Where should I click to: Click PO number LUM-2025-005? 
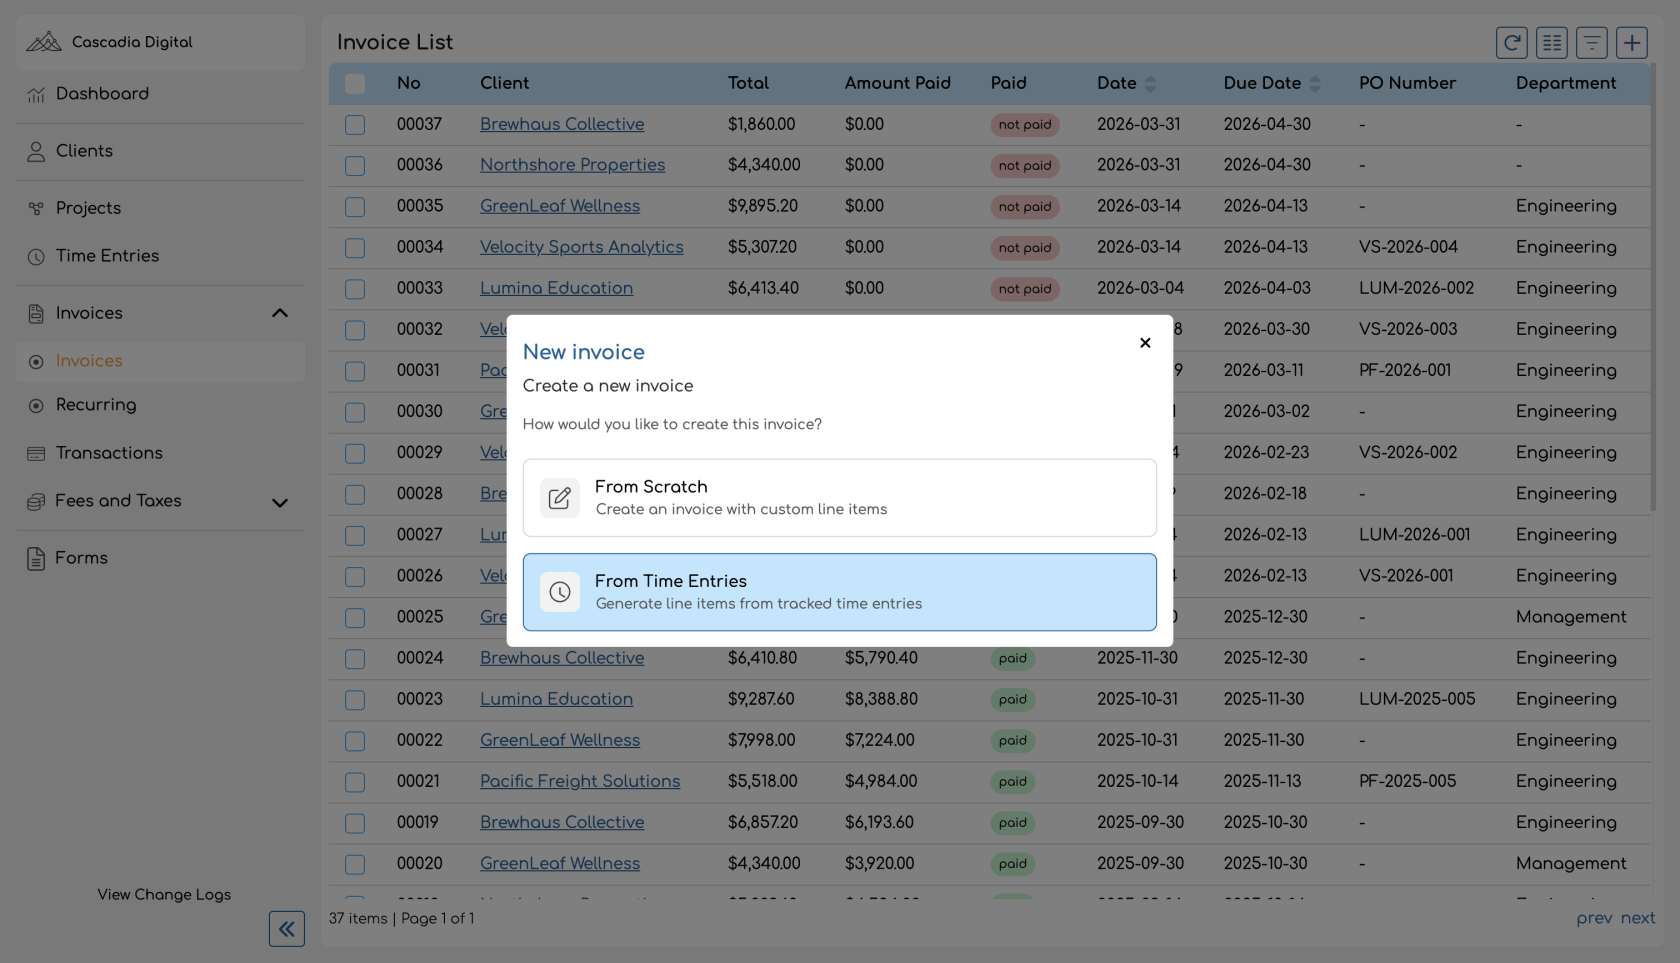1417,699
